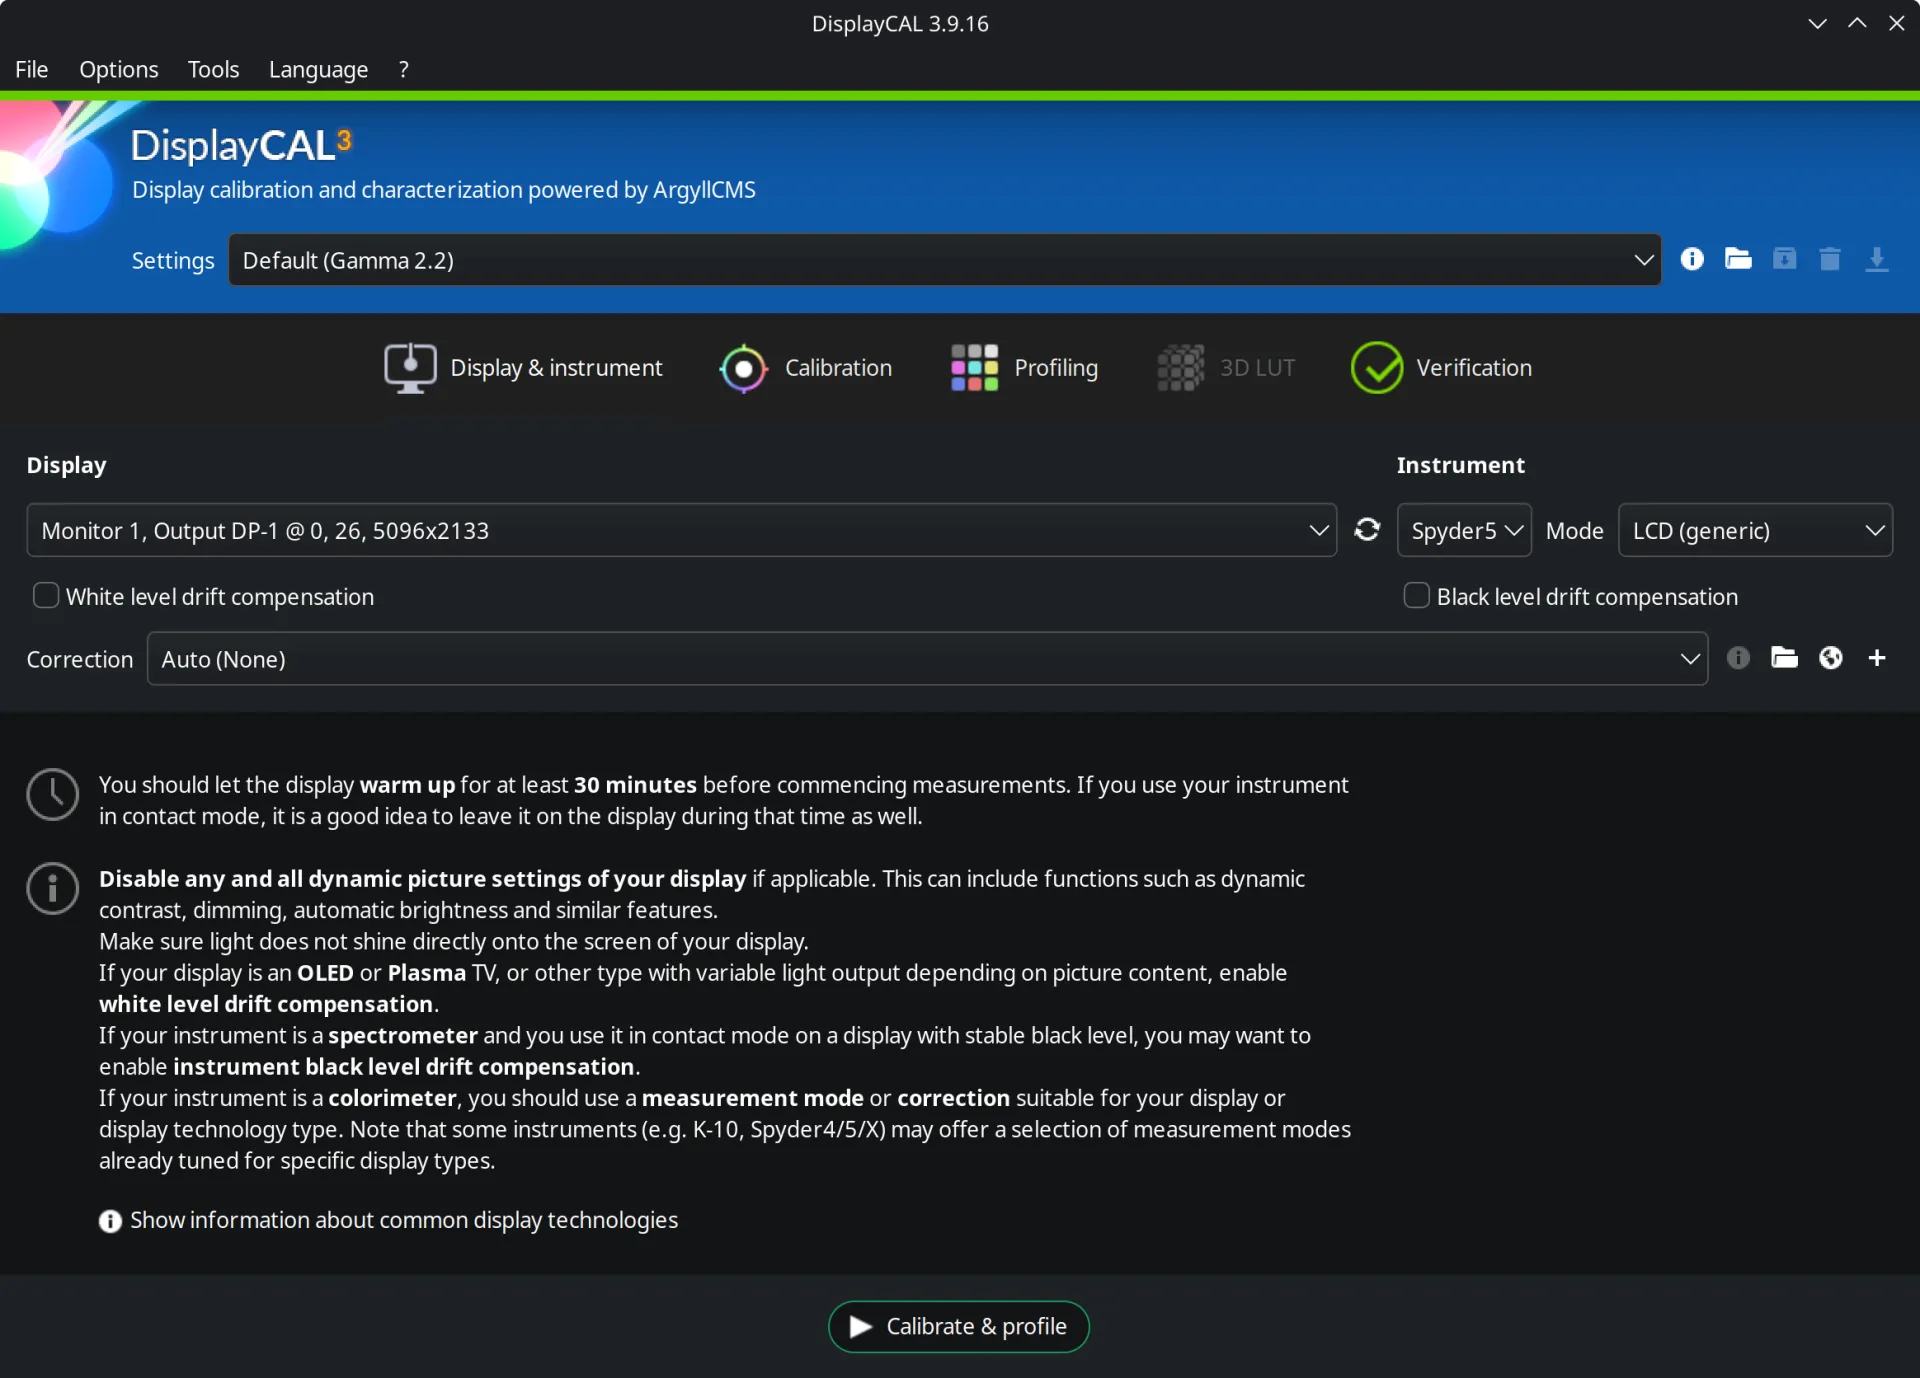Delete the current settings preset

(1831, 259)
